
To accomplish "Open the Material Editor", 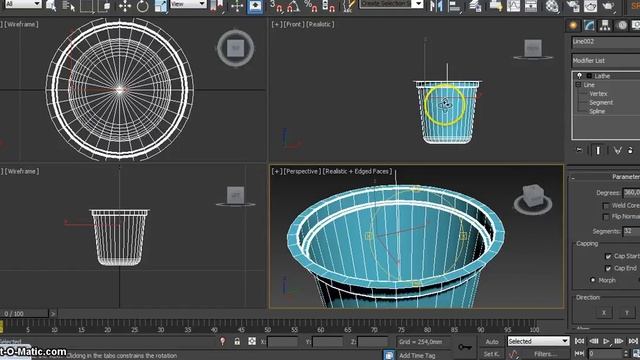I will pos(552,6).
